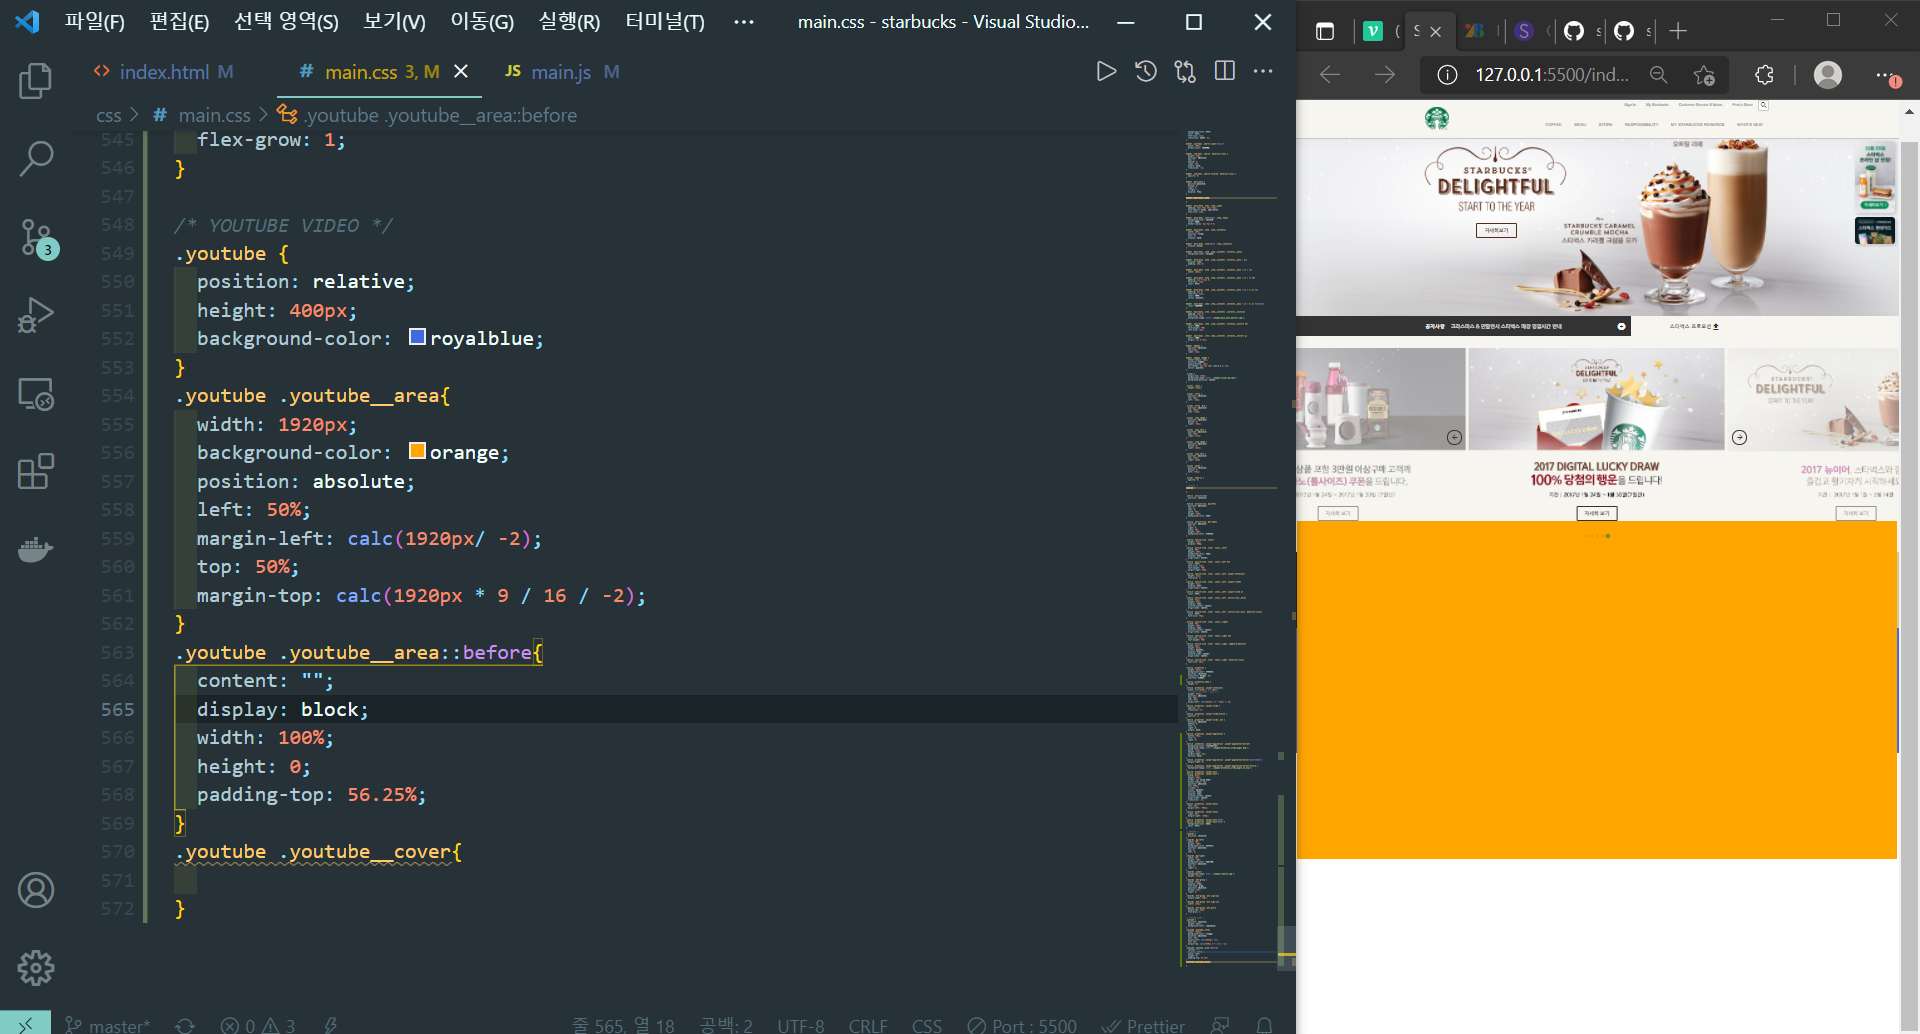Open the browser profile avatar
Viewport: 1920px width, 1034px height.
(1828, 75)
